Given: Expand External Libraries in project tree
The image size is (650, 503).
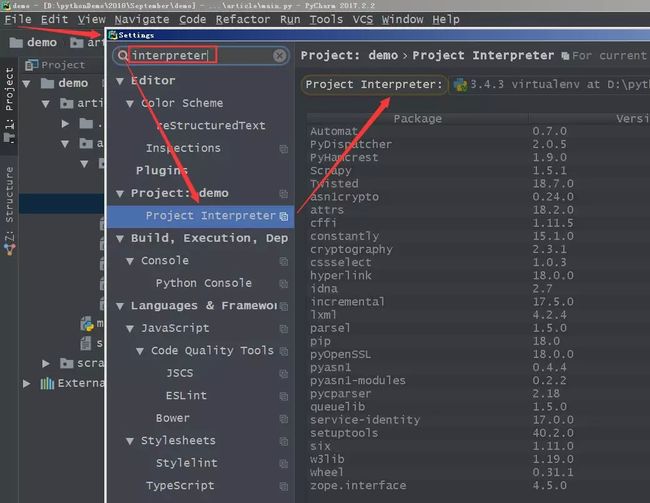Looking at the screenshot, I should click(26, 384).
